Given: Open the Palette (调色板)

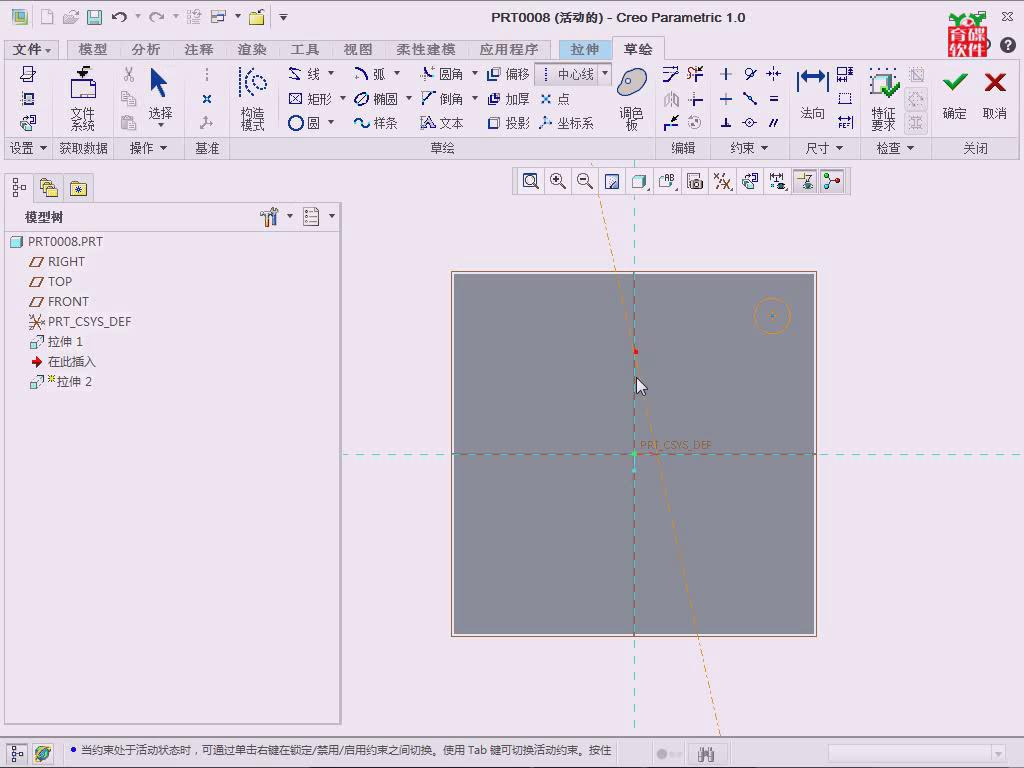Looking at the screenshot, I should point(632,99).
